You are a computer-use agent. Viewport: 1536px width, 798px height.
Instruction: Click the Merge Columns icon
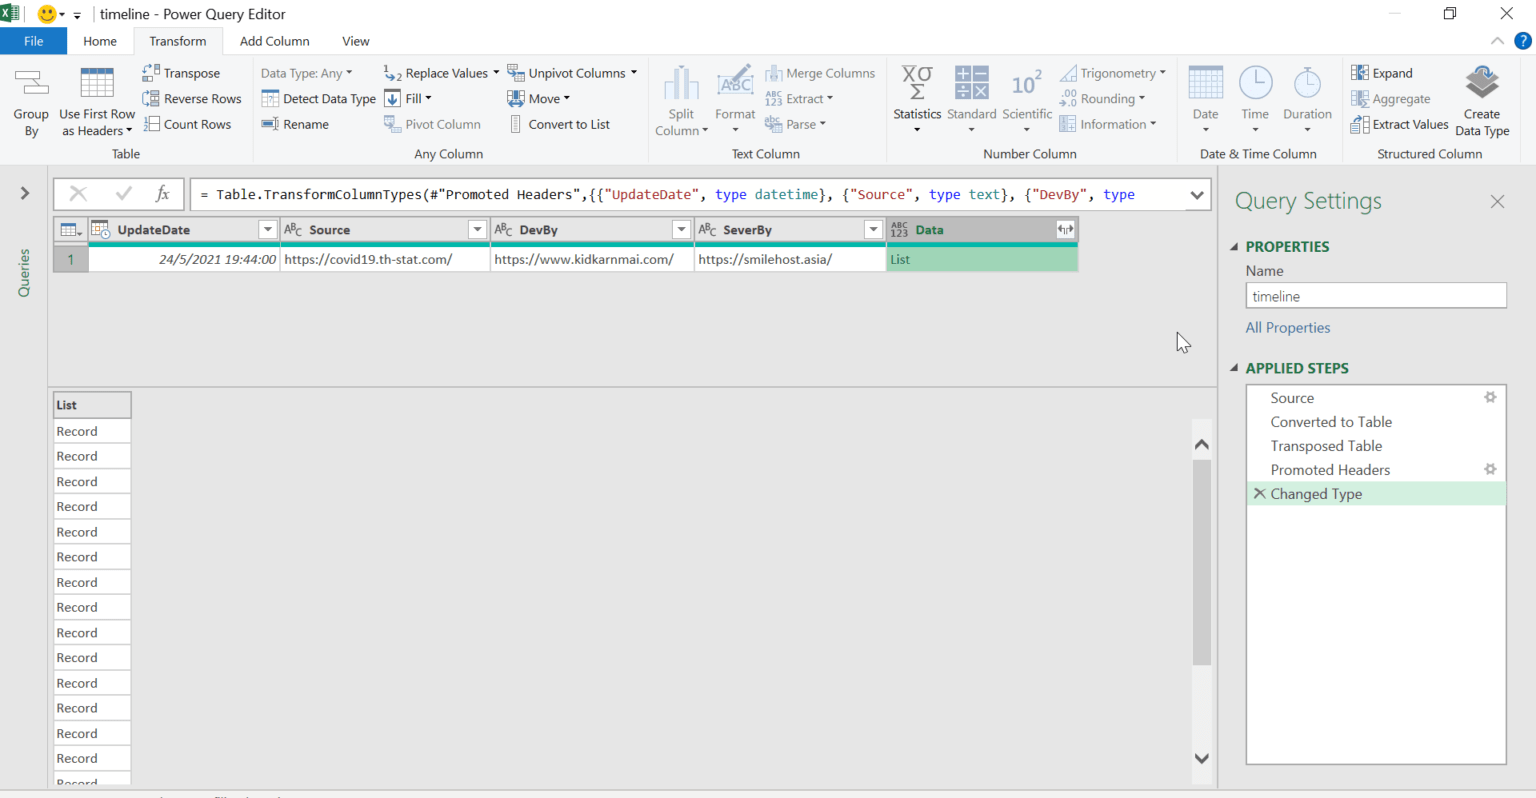coord(820,72)
